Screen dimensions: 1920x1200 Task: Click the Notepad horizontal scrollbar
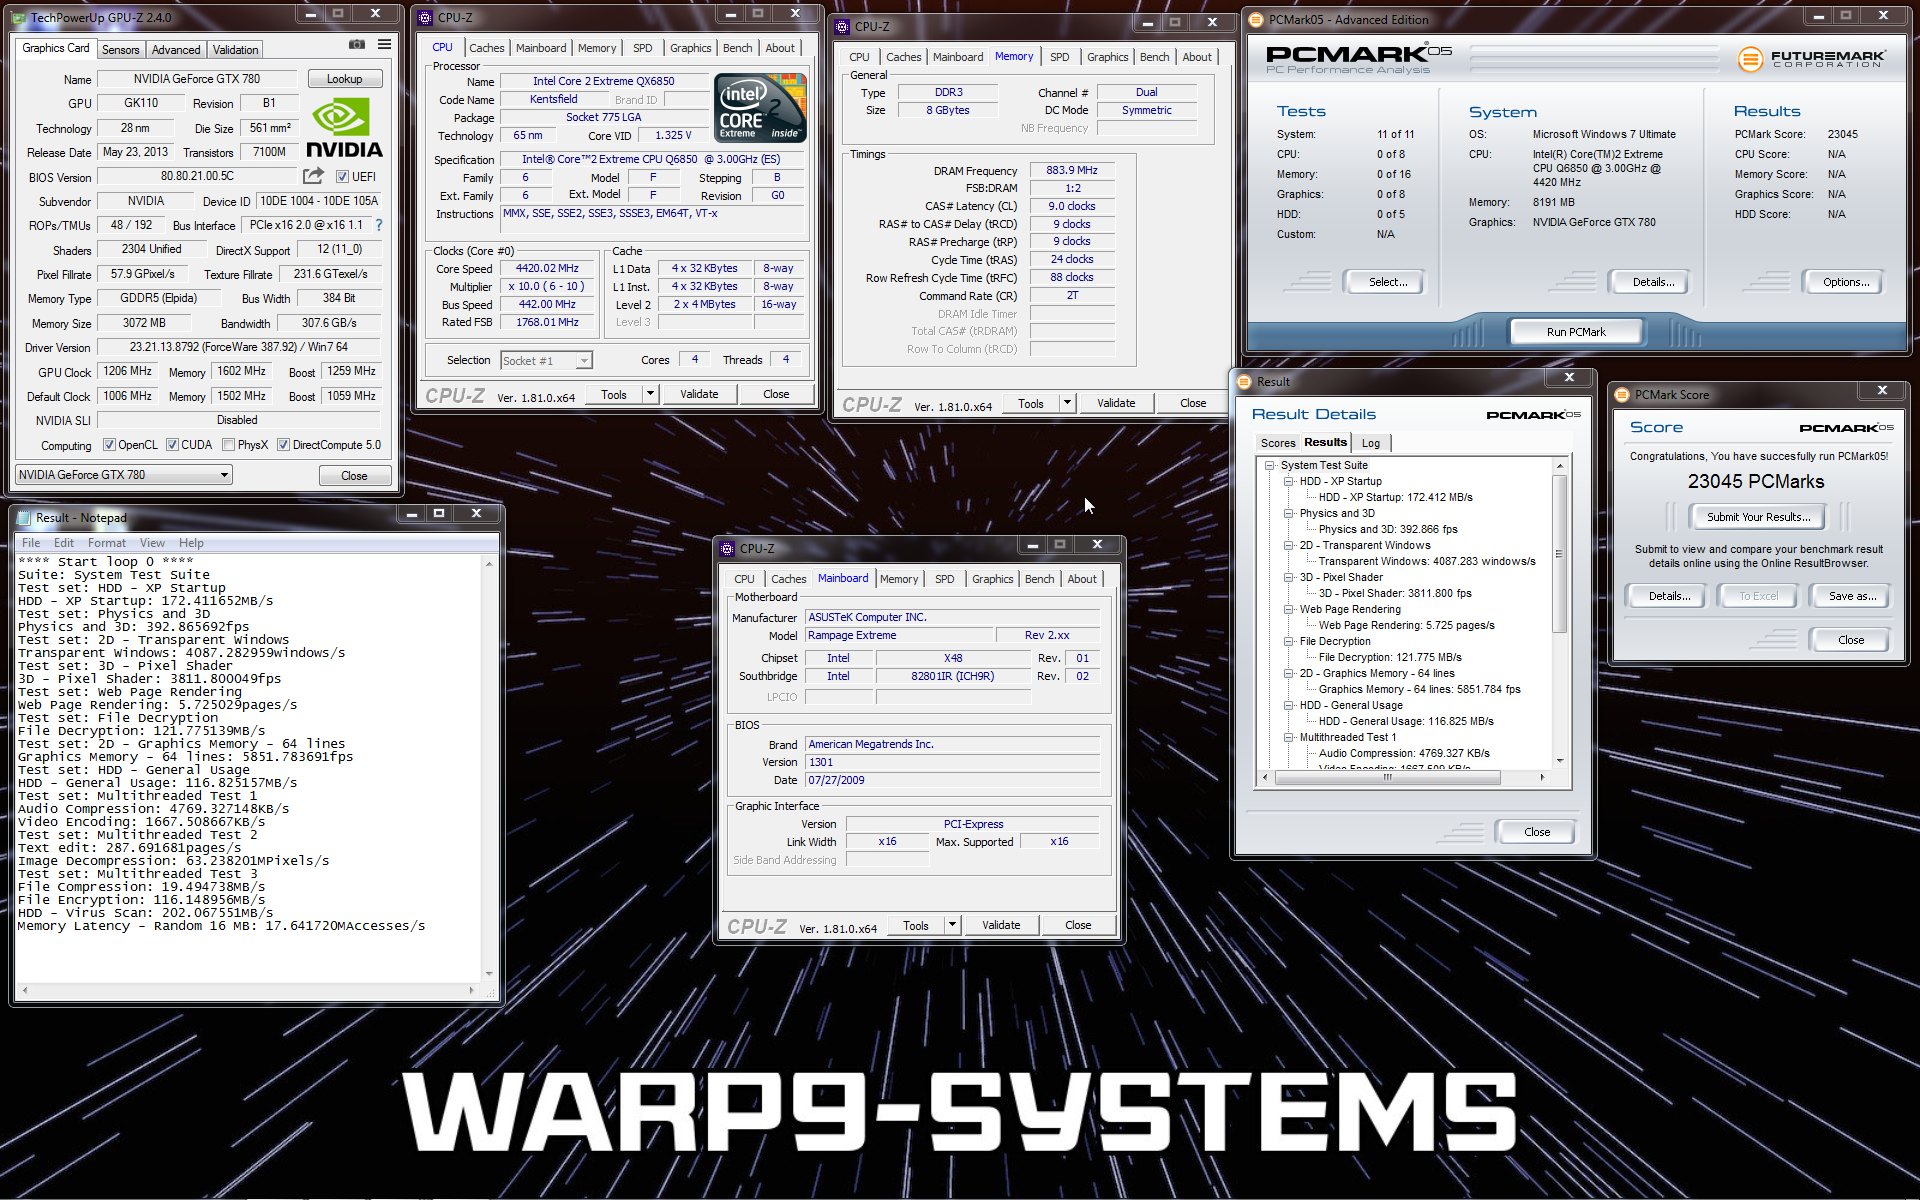pos(247,990)
